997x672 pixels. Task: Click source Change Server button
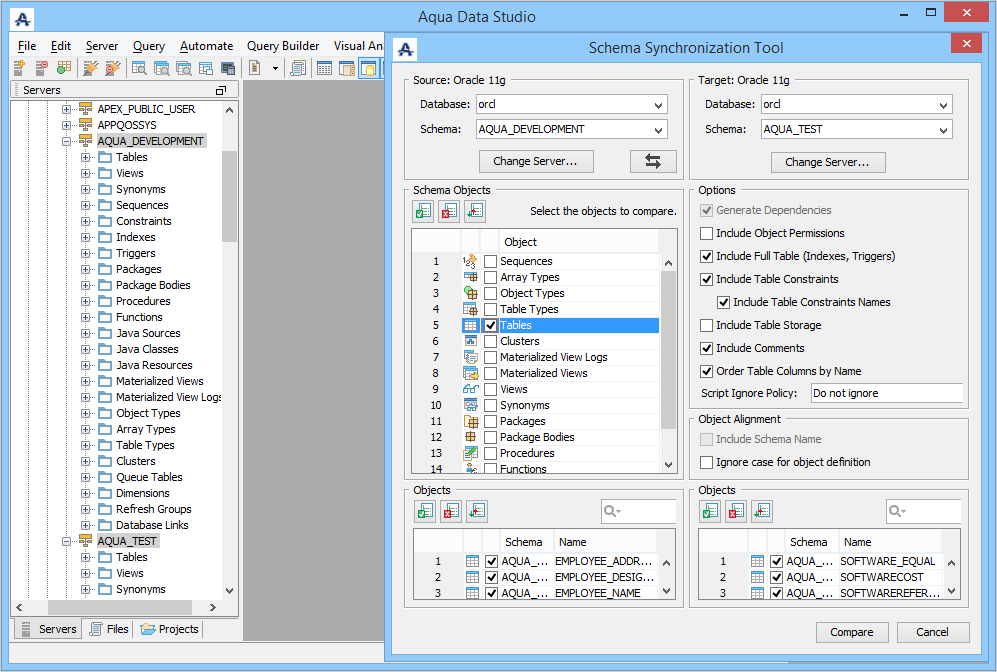tap(542, 161)
